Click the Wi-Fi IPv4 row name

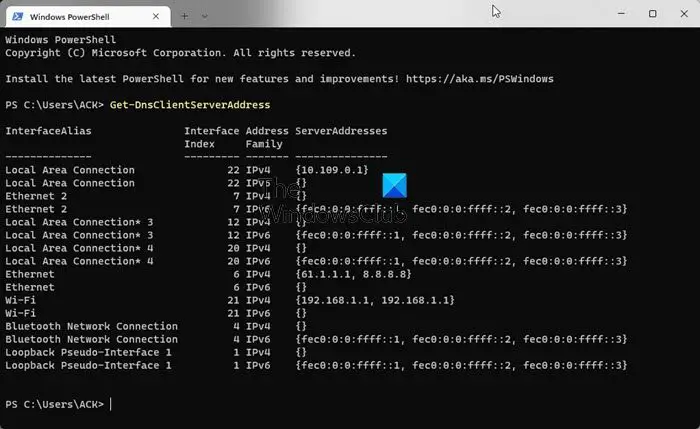coord(21,300)
